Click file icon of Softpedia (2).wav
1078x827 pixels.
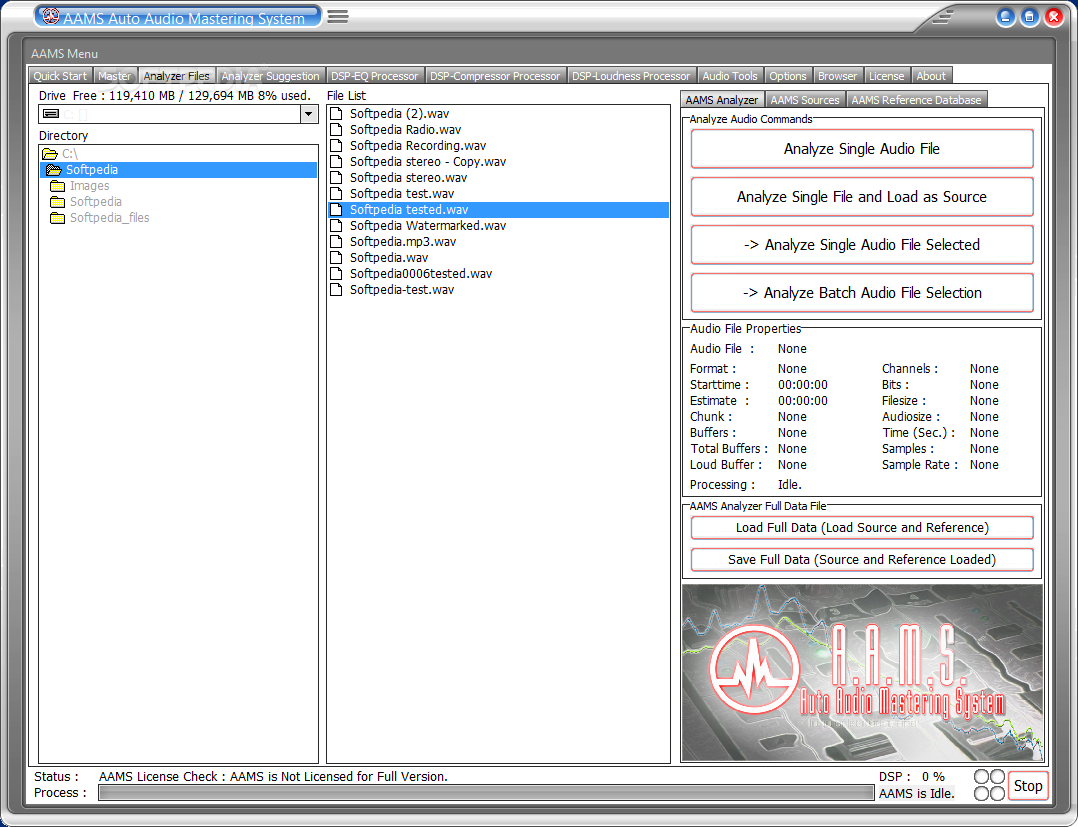pyautogui.click(x=336, y=113)
